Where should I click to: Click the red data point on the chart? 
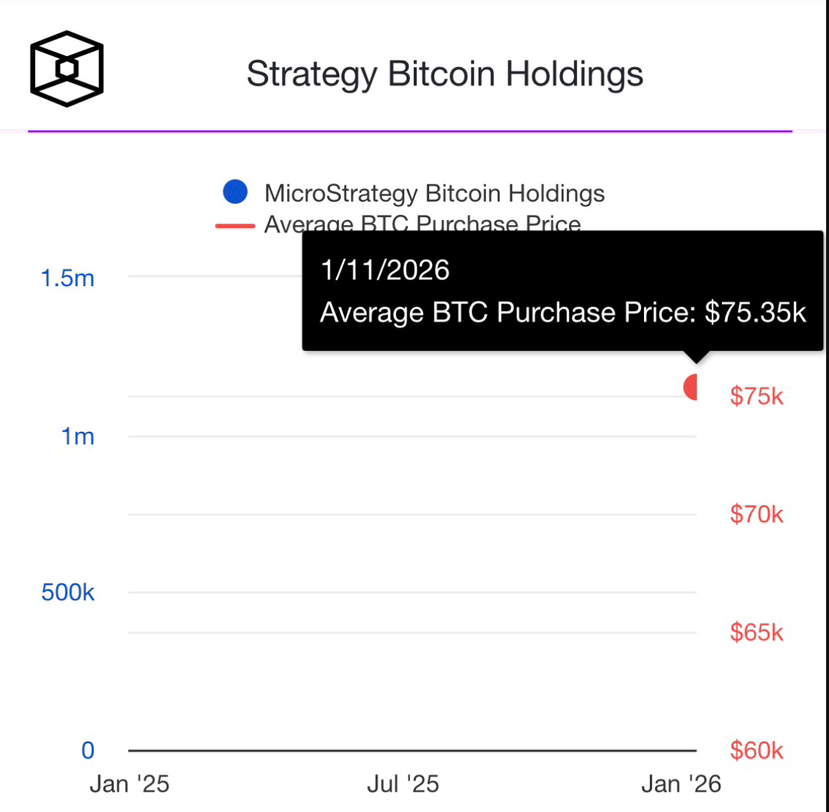[x=691, y=386]
